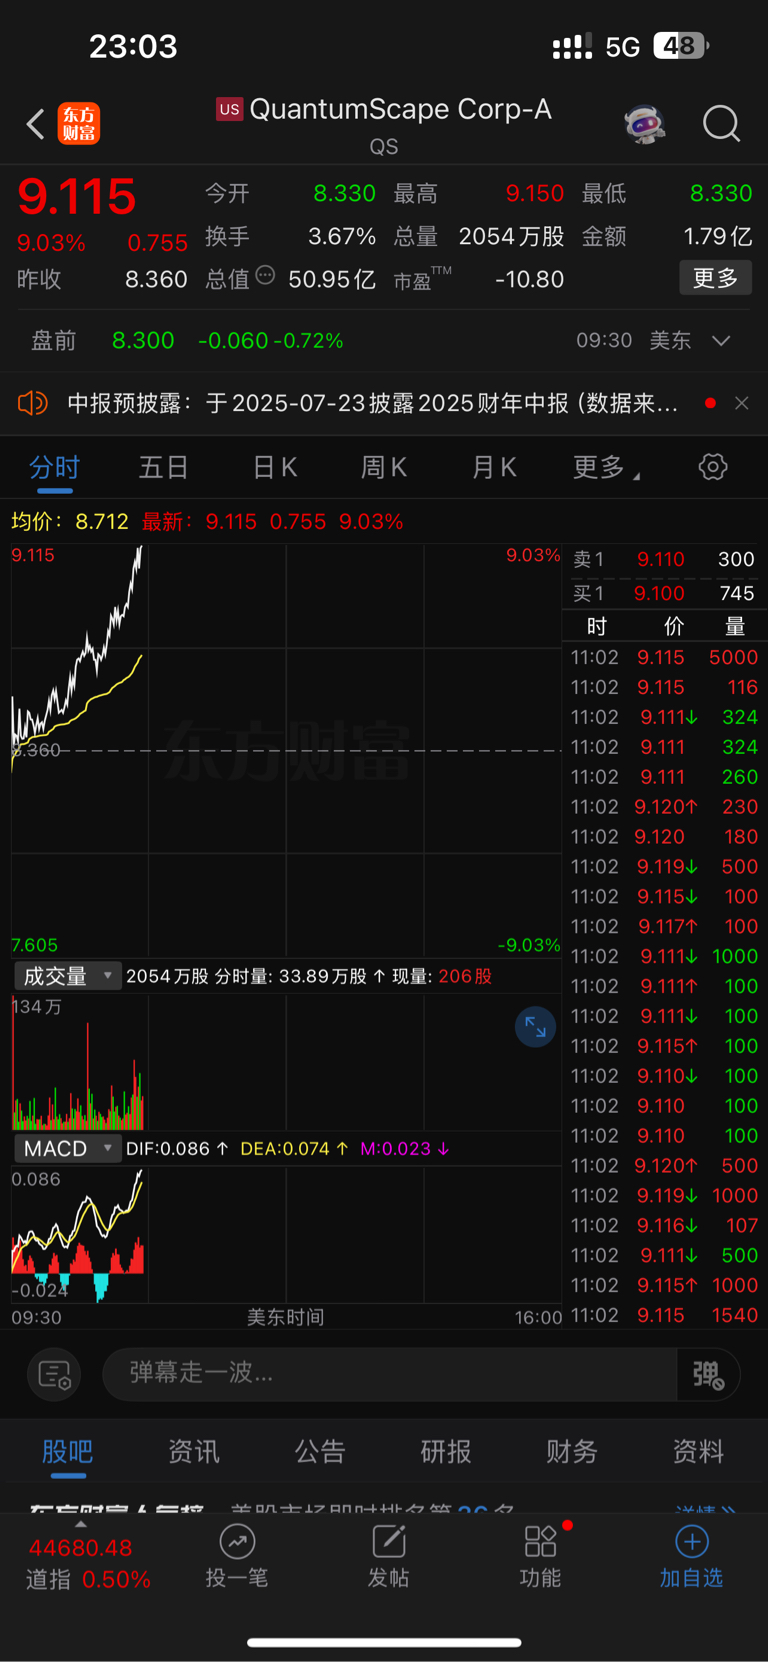Tap the 总量 2054万股 value
This screenshot has height=1662, width=768.
(x=511, y=237)
